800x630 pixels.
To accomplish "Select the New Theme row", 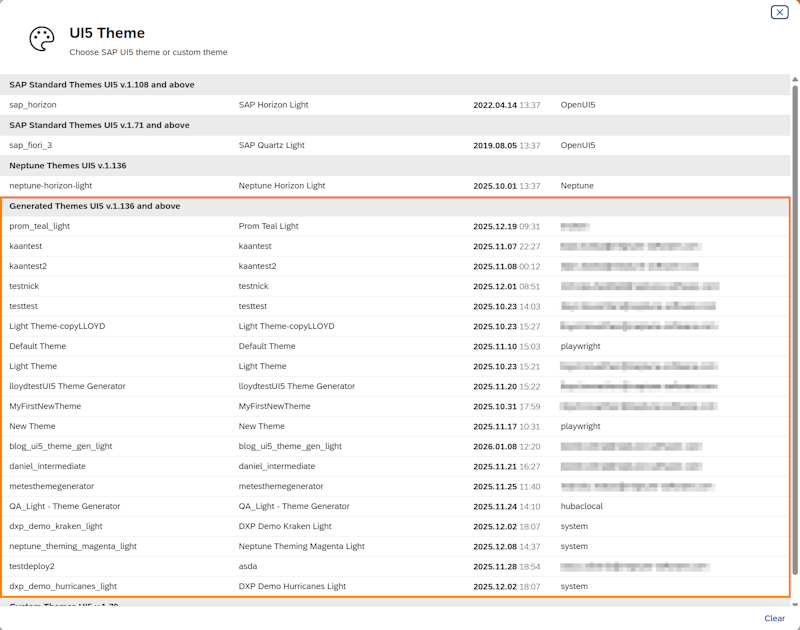I will click(395, 426).
